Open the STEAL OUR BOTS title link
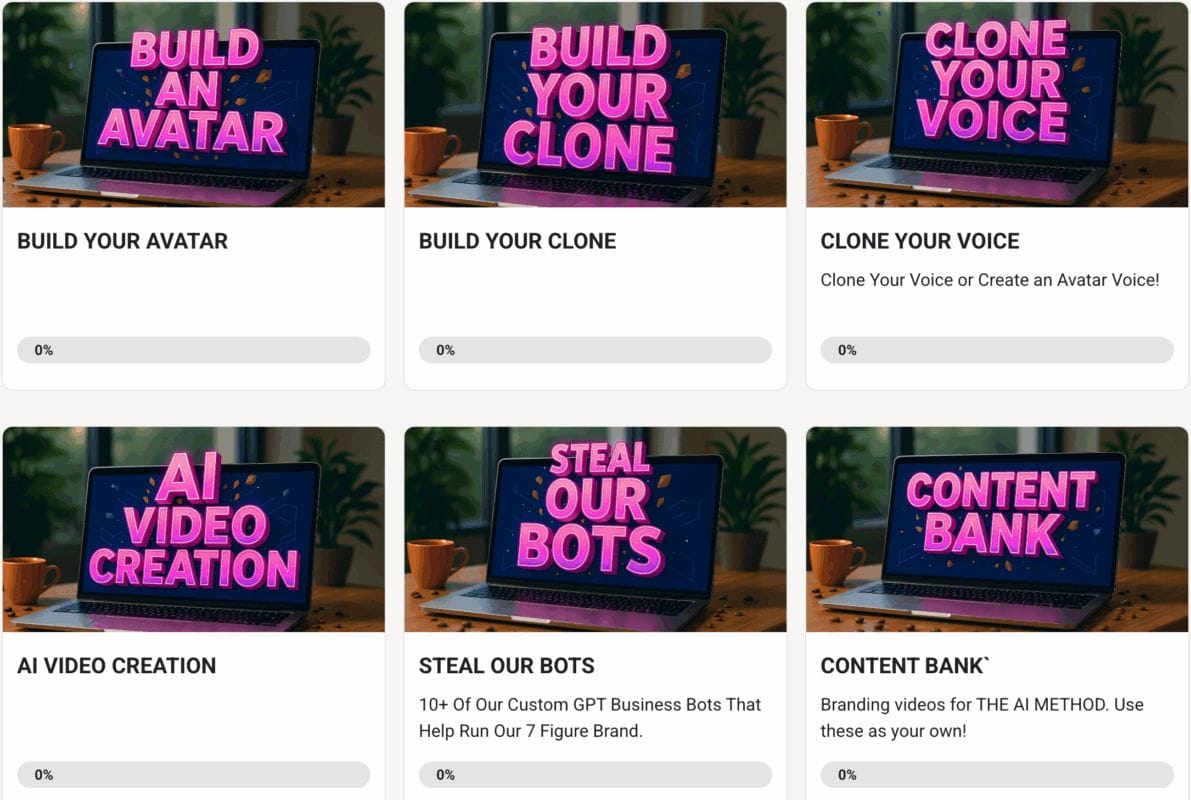The width and height of the screenshot is (1191, 800). 507,666
